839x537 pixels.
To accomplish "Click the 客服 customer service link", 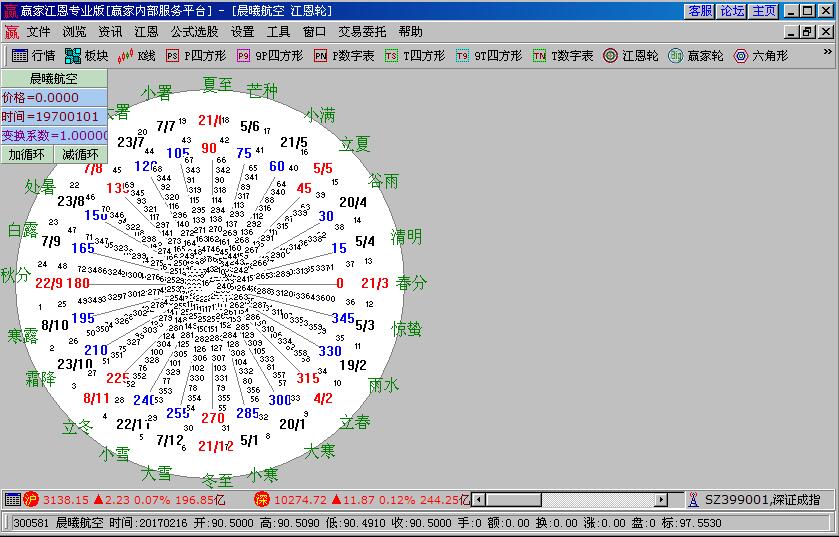I will (x=700, y=11).
